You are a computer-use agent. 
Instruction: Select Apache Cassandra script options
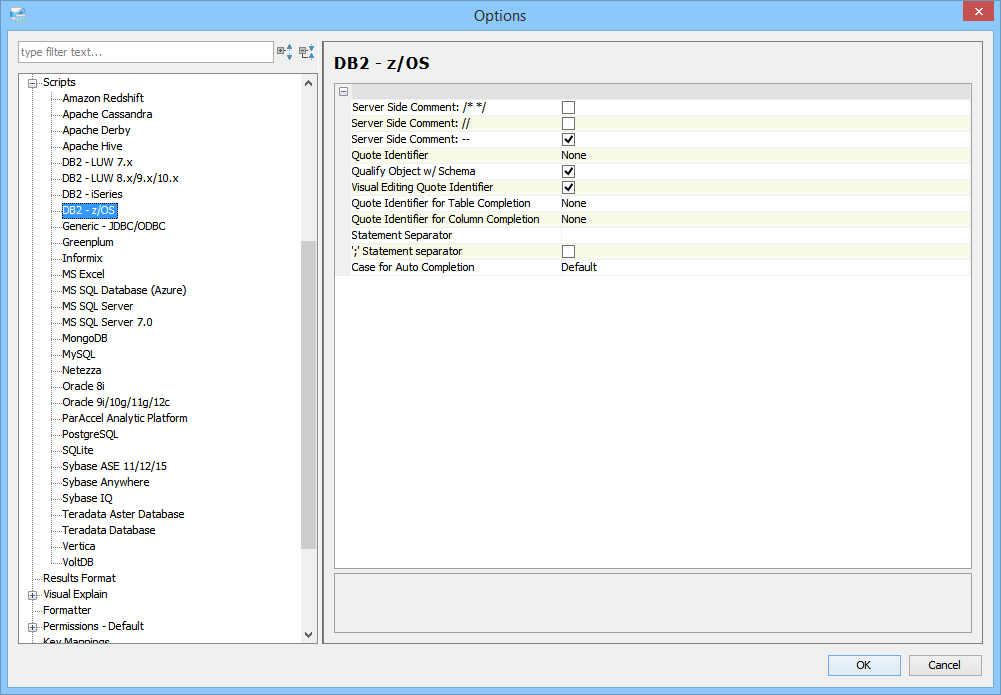click(107, 114)
